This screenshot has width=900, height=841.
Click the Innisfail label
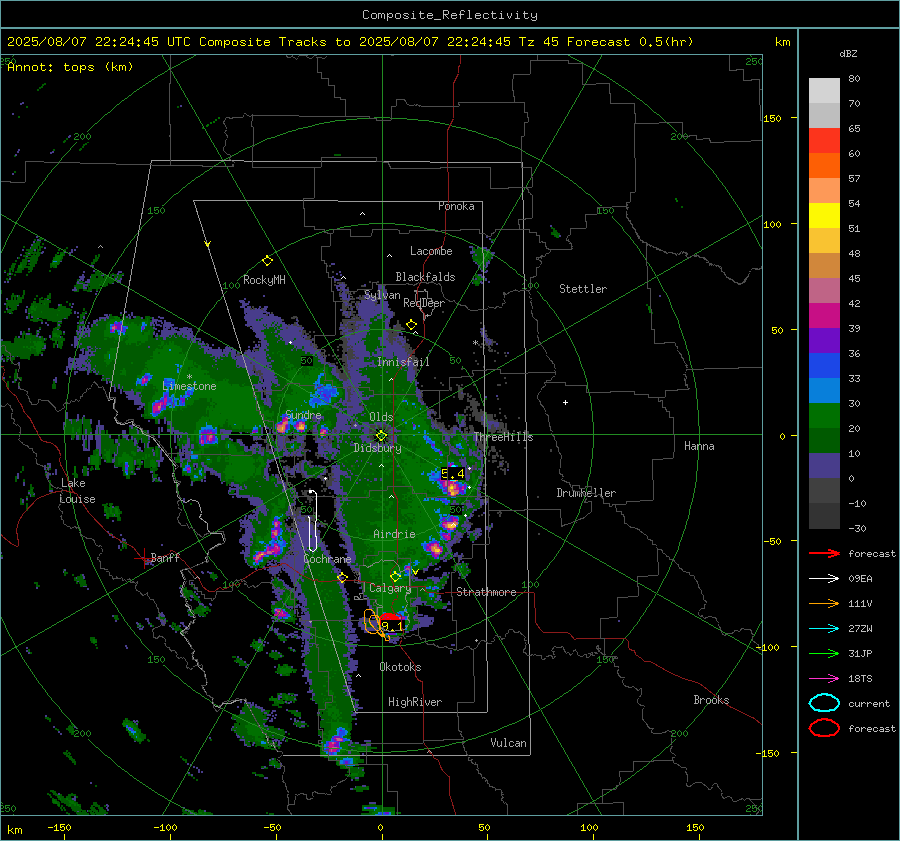point(403,362)
